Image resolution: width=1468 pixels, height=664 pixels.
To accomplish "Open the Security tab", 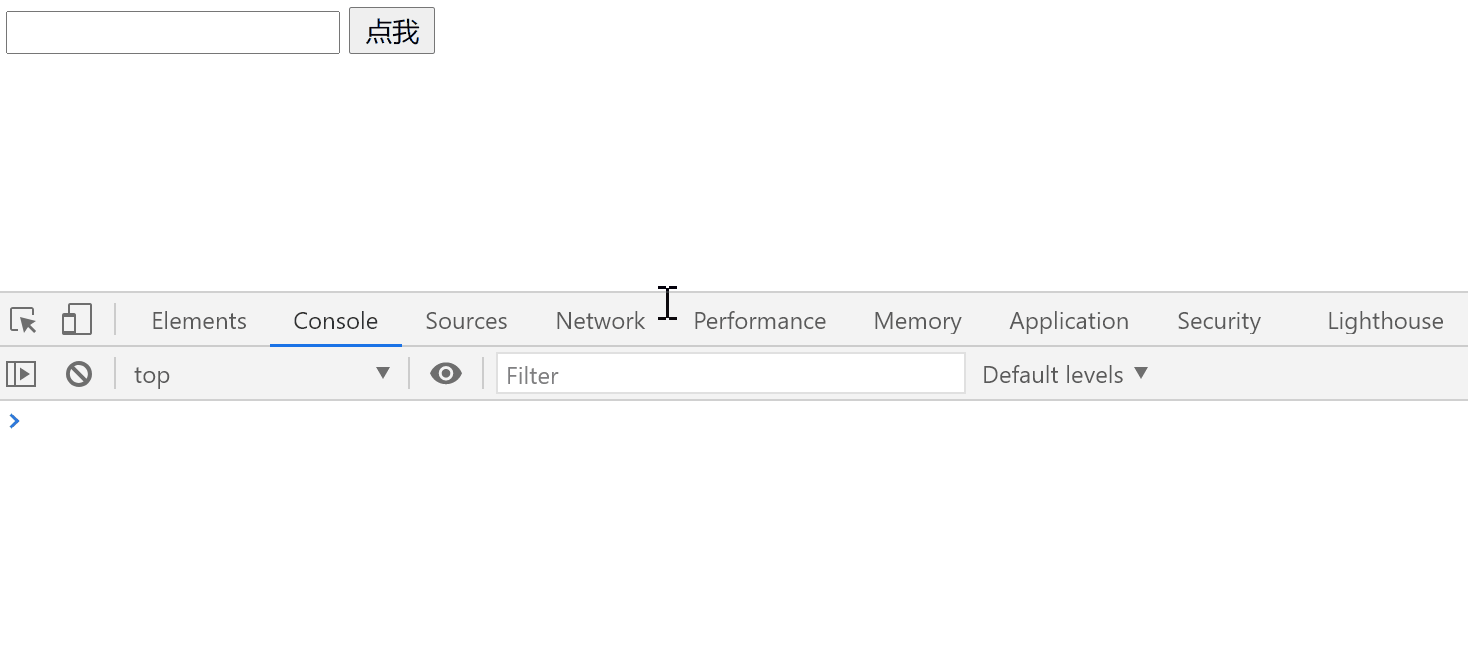I will [x=1218, y=321].
